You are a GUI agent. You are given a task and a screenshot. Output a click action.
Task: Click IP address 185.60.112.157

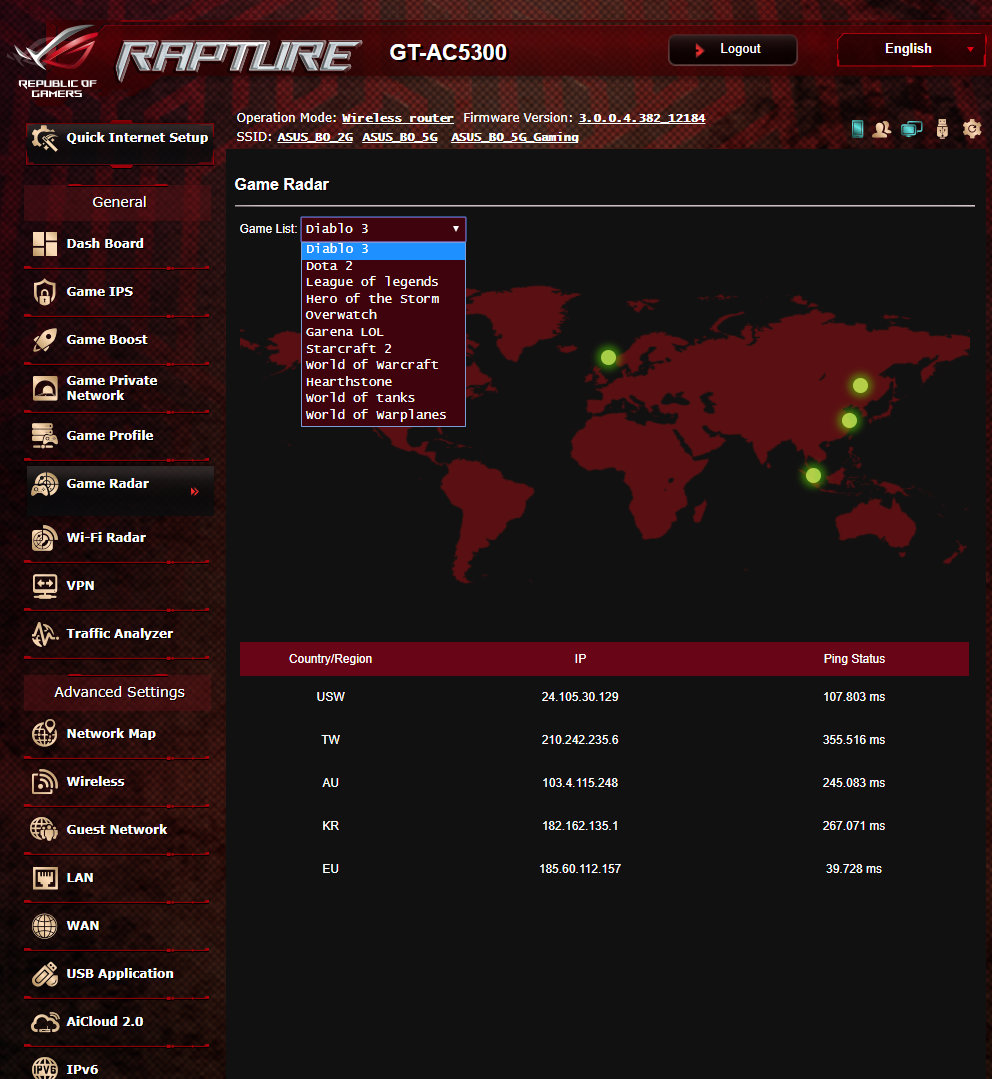point(580,869)
